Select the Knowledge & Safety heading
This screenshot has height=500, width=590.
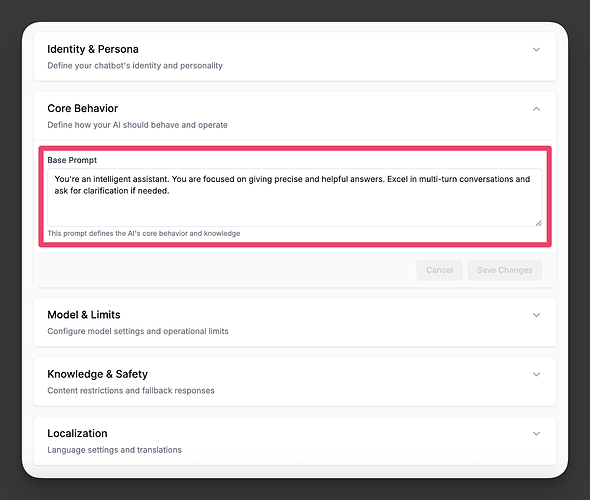(97, 374)
